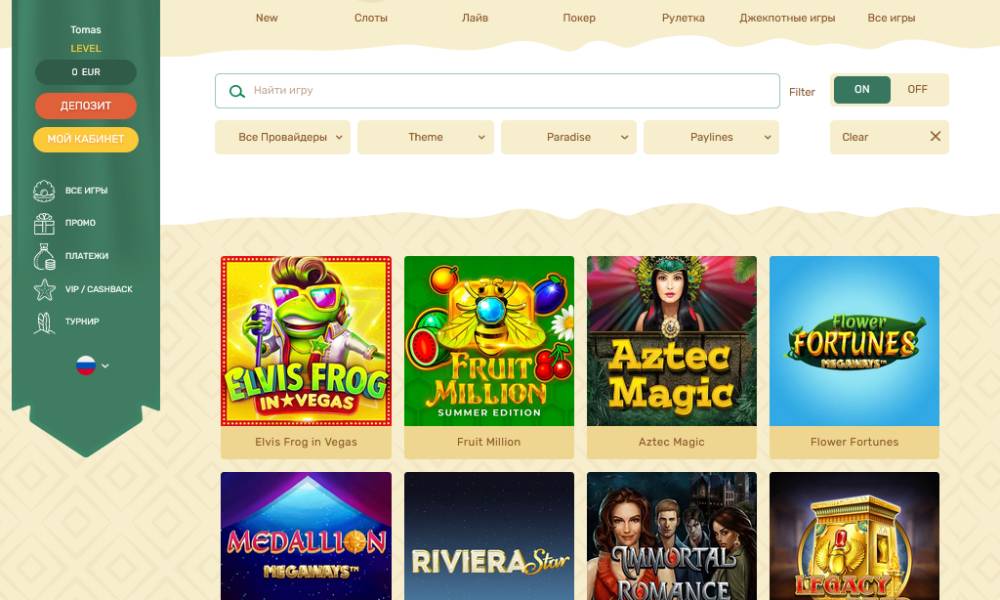Expand the Paylines dropdown
Image resolution: width=1000 pixels, height=600 pixels.
(x=711, y=137)
